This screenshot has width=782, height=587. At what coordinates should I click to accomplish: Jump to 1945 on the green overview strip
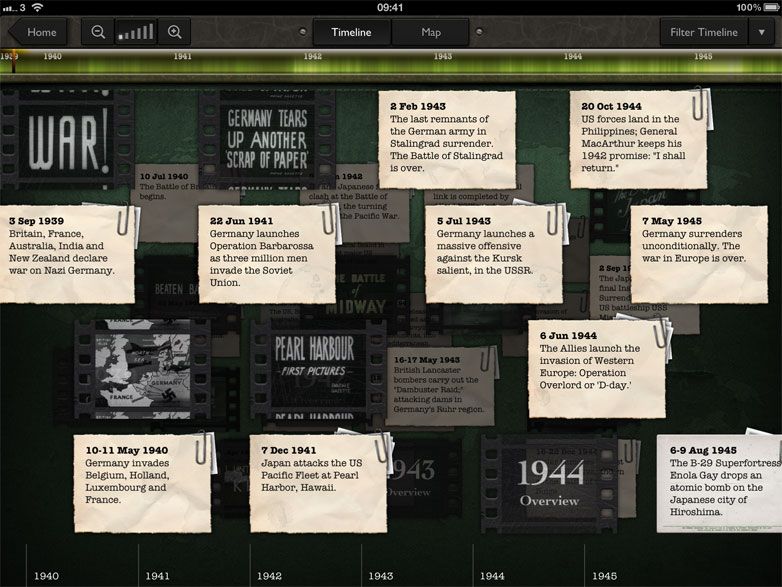tap(703, 56)
